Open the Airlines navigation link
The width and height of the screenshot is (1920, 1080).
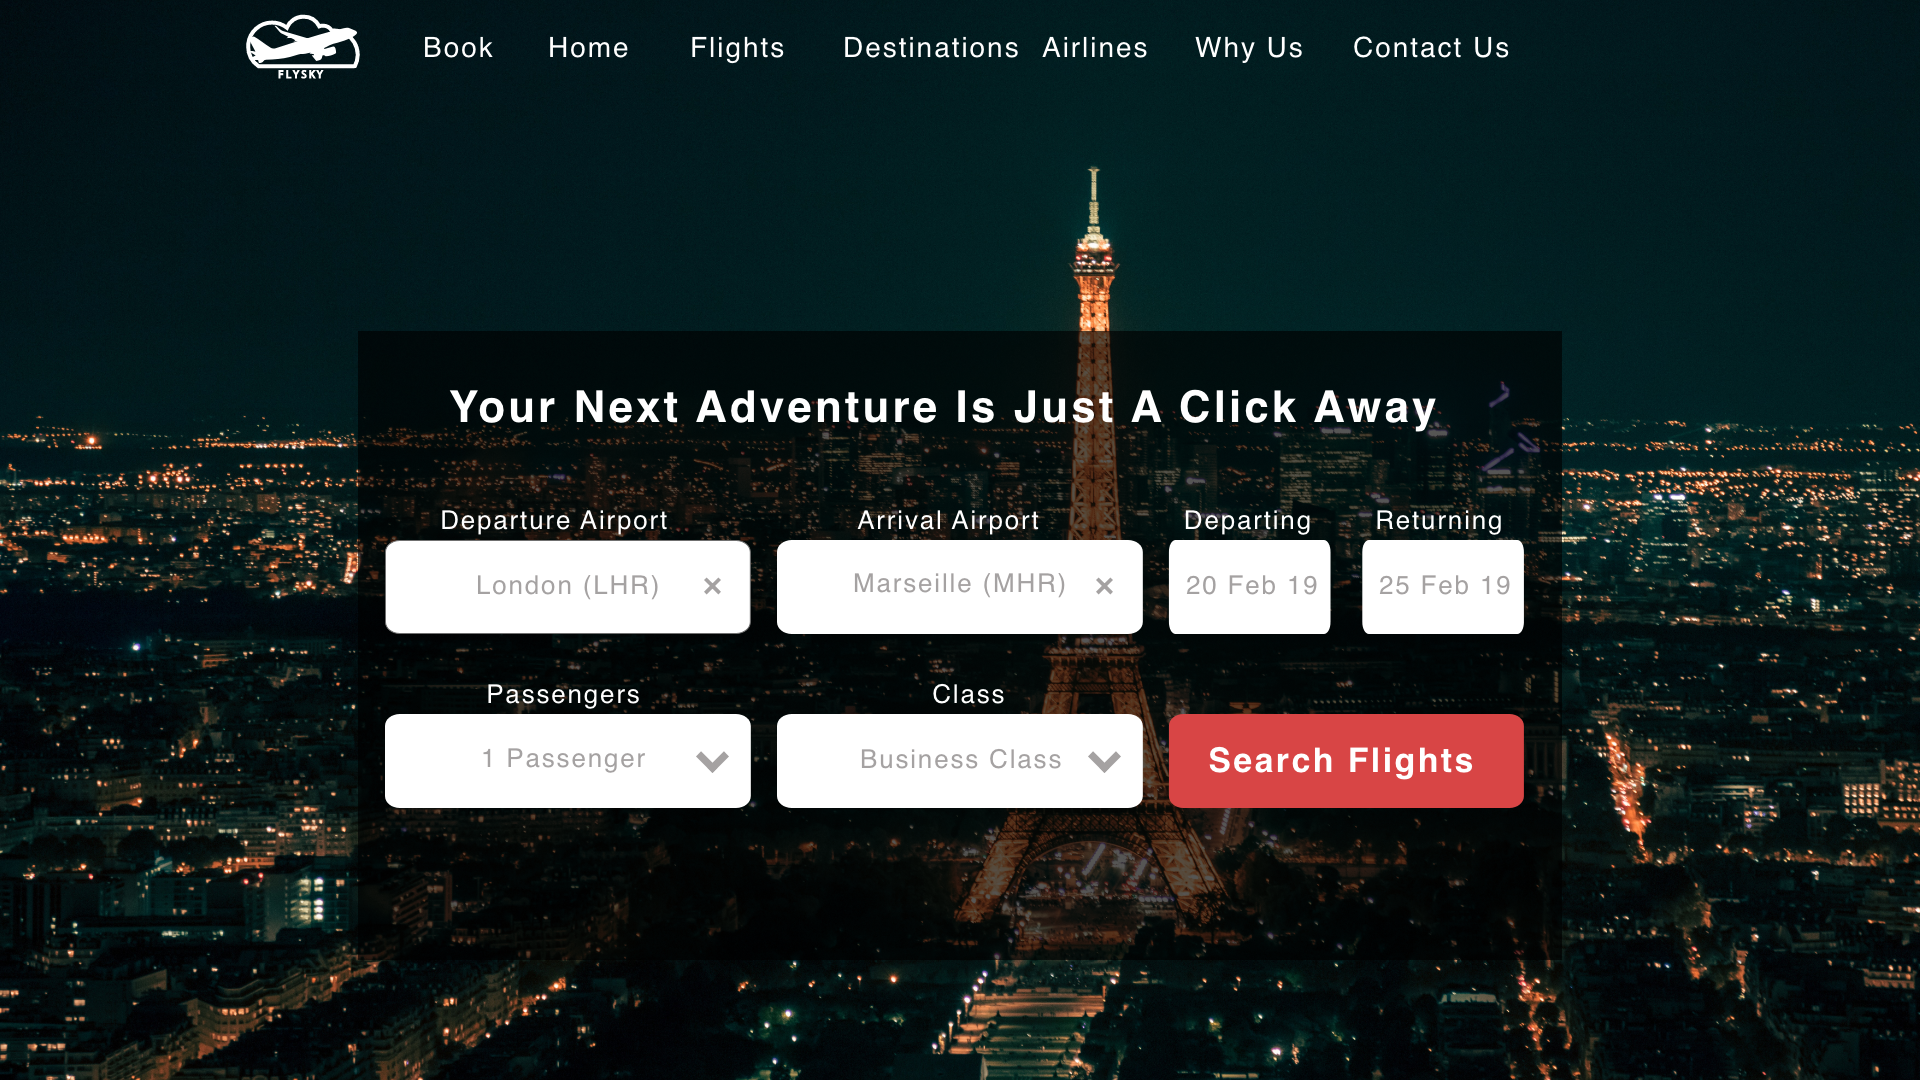pos(1095,48)
